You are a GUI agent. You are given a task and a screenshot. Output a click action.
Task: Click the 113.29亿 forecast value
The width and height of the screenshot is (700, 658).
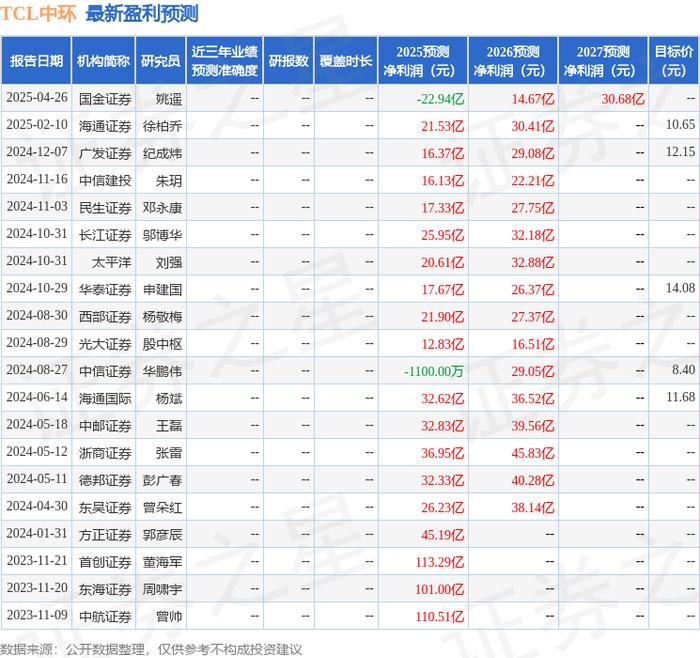[x=440, y=562]
